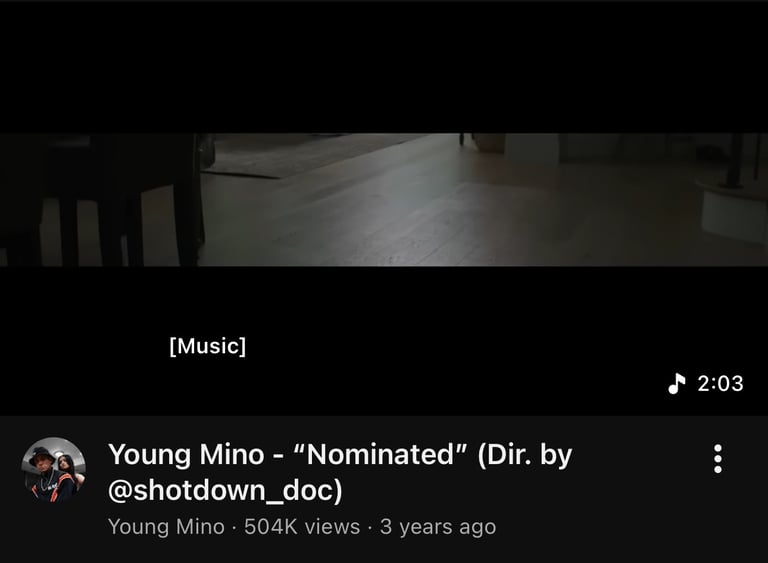Screen dimensions: 768x563
Task: Click "(Dir. by" in the video title
Action: (525, 455)
